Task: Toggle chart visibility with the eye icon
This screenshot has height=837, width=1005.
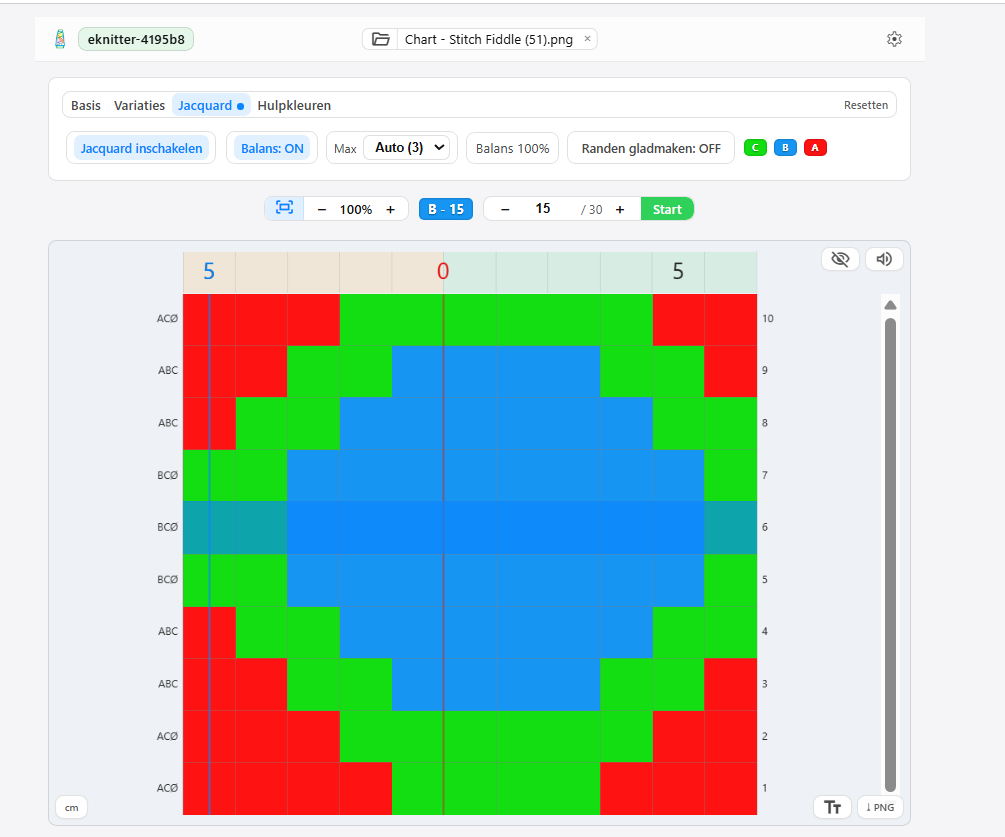Action: [x=840, y=259]
